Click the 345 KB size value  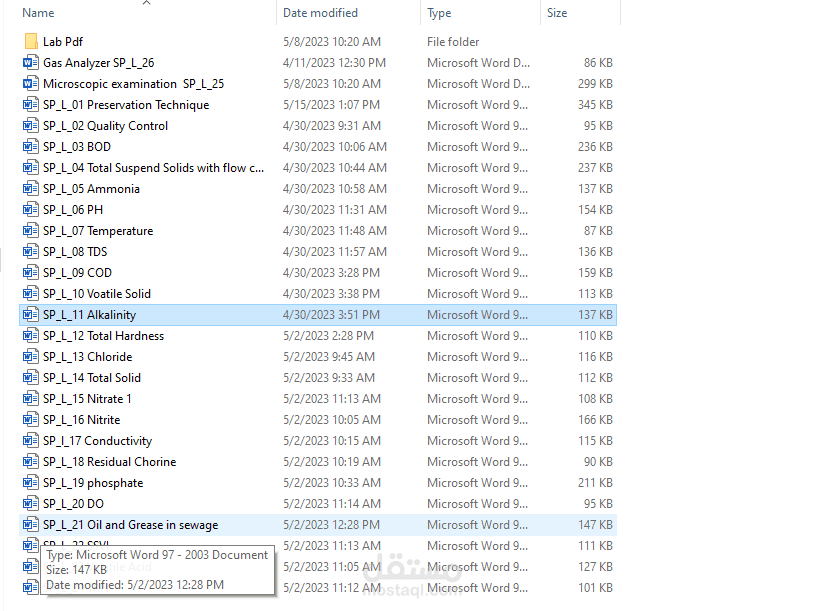[595, 105]
